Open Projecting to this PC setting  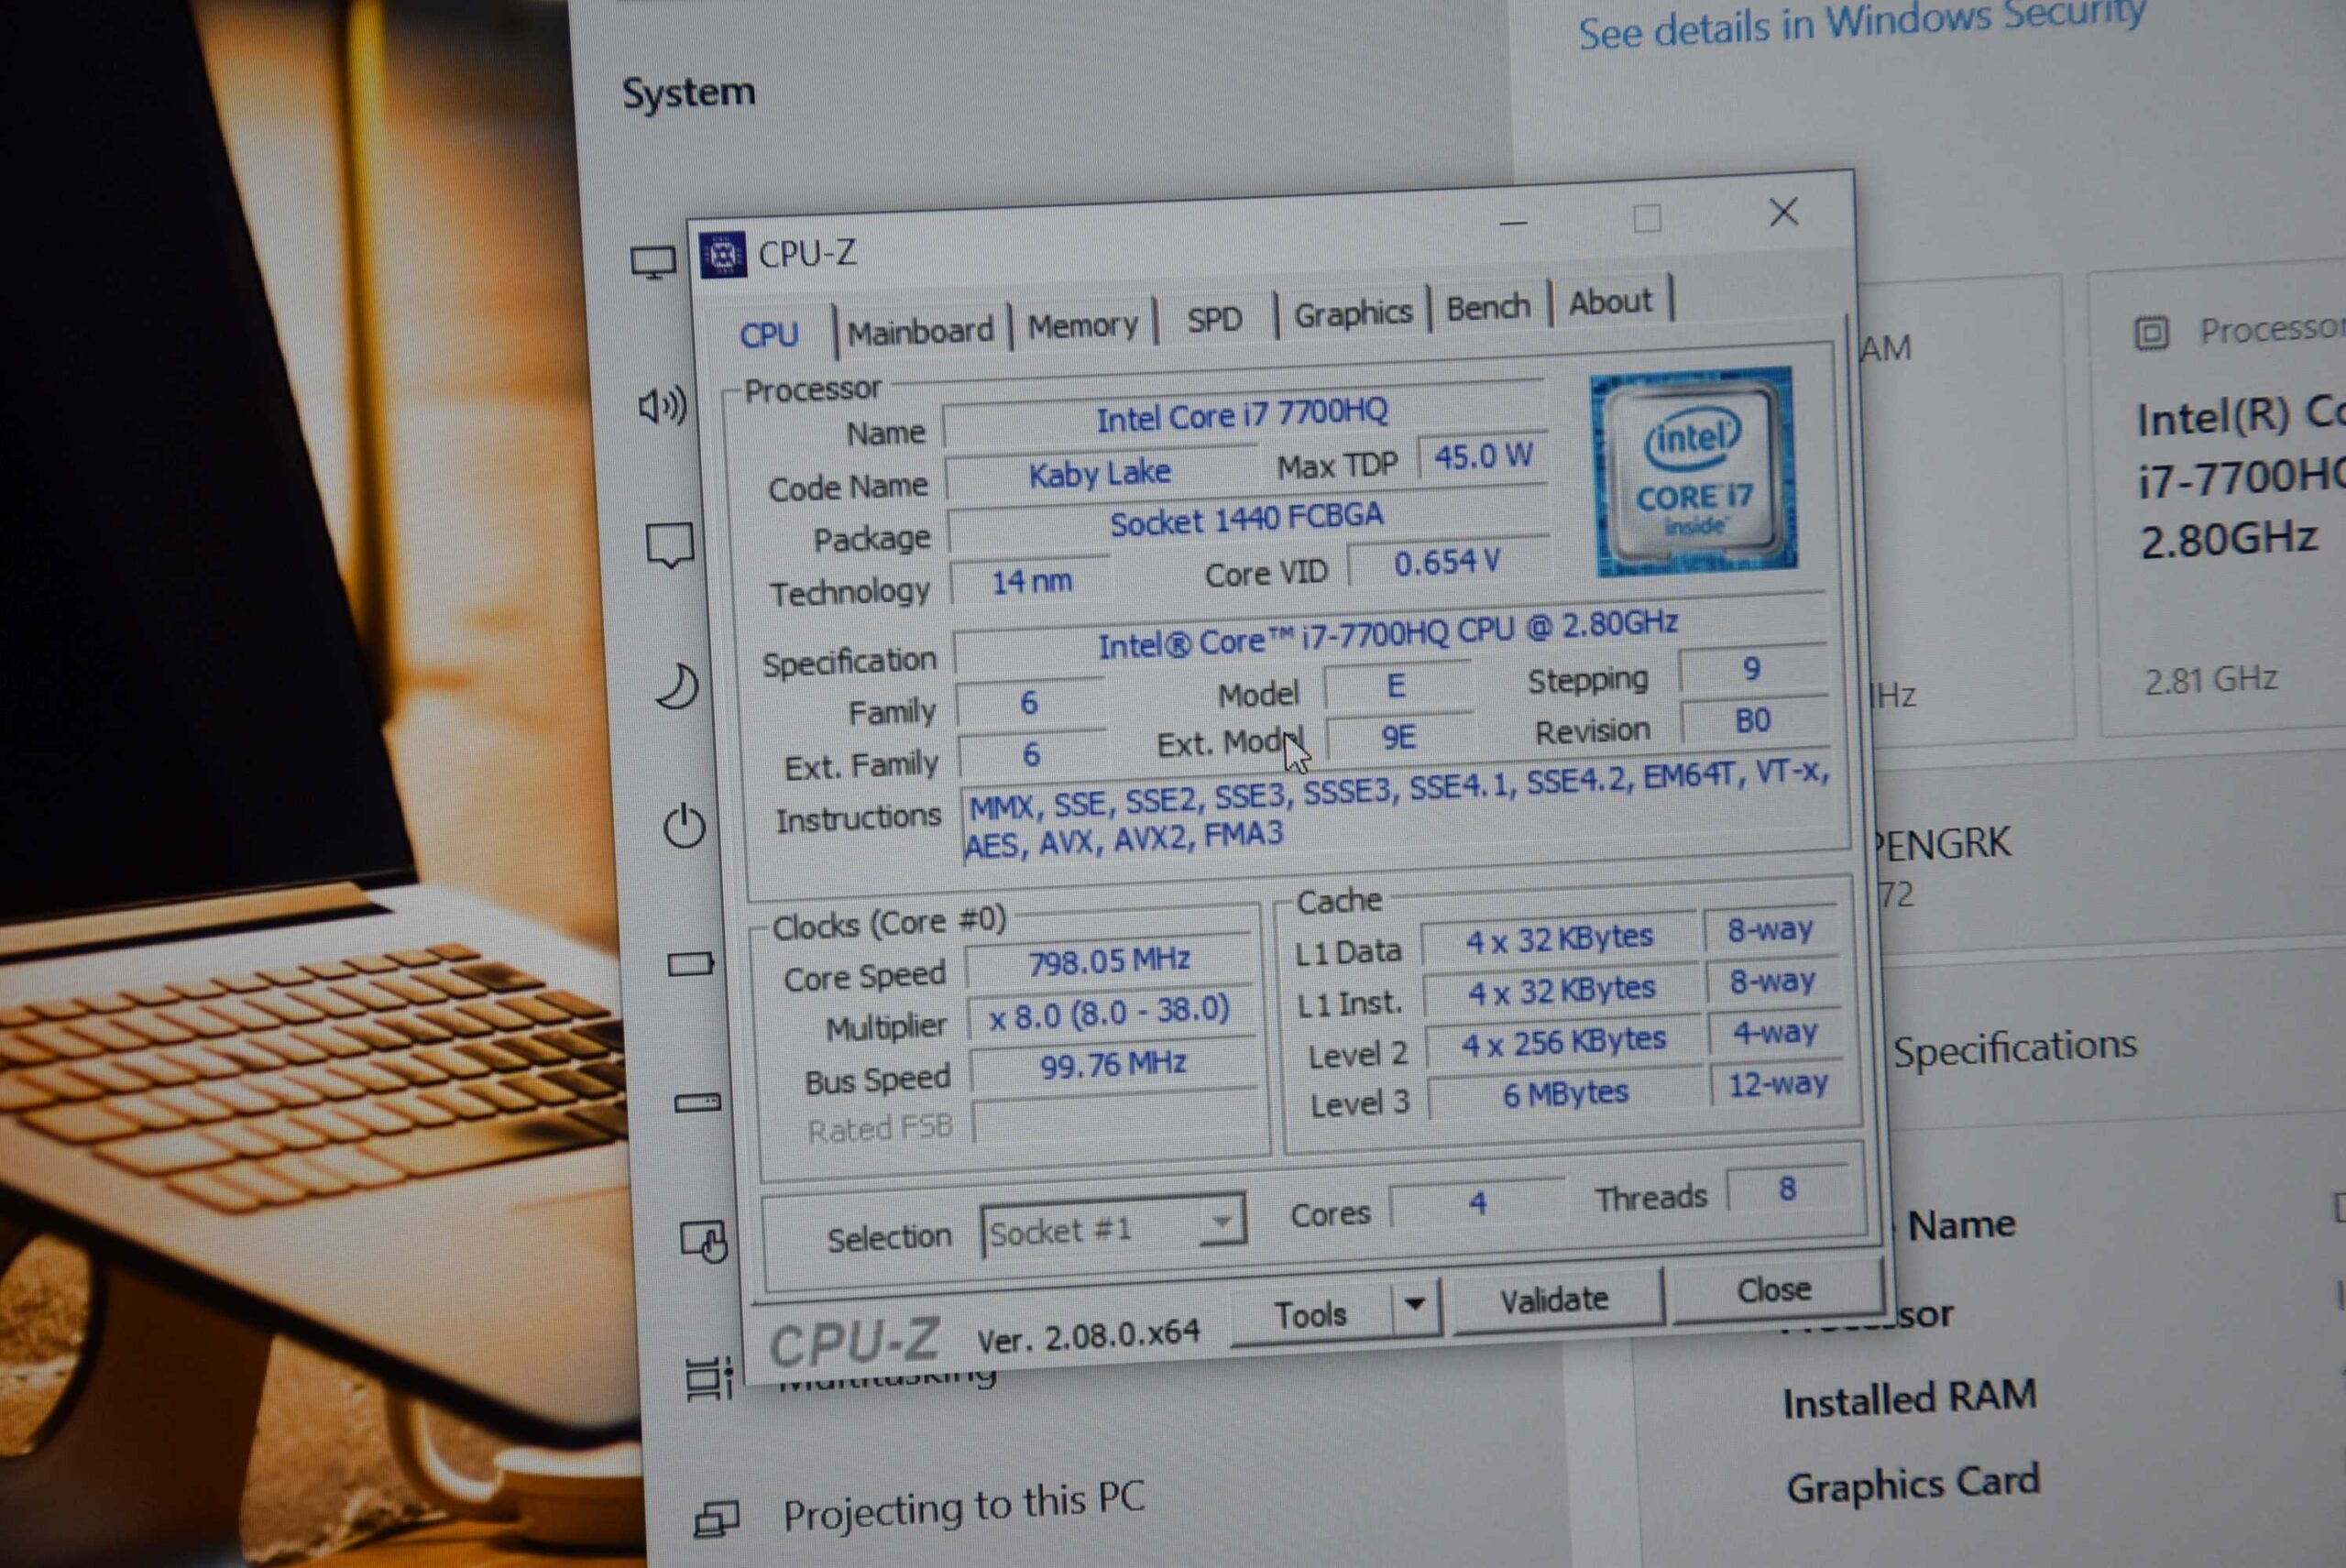962,1507
